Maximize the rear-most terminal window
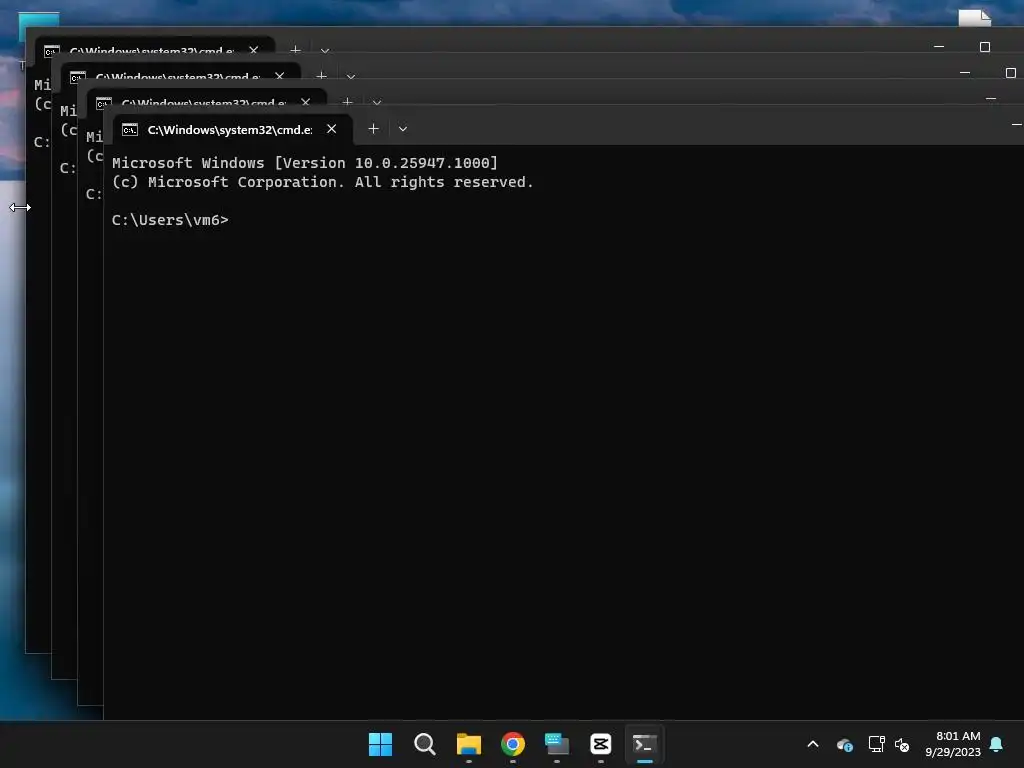1024x768 pixels. pos(985,47)
